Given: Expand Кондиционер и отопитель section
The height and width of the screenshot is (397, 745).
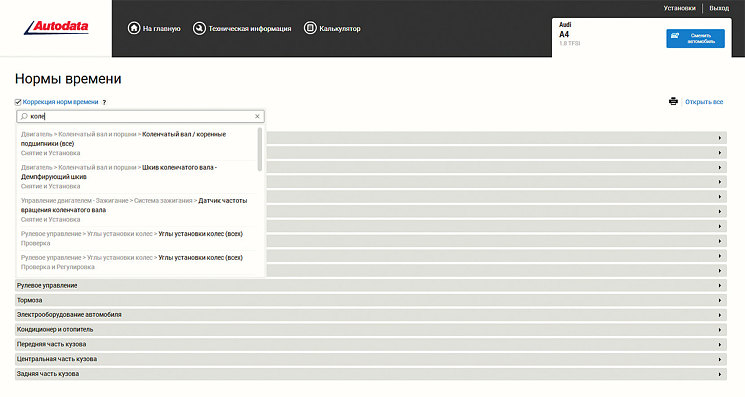Looking at the screenshot, I should pos(371,330).
